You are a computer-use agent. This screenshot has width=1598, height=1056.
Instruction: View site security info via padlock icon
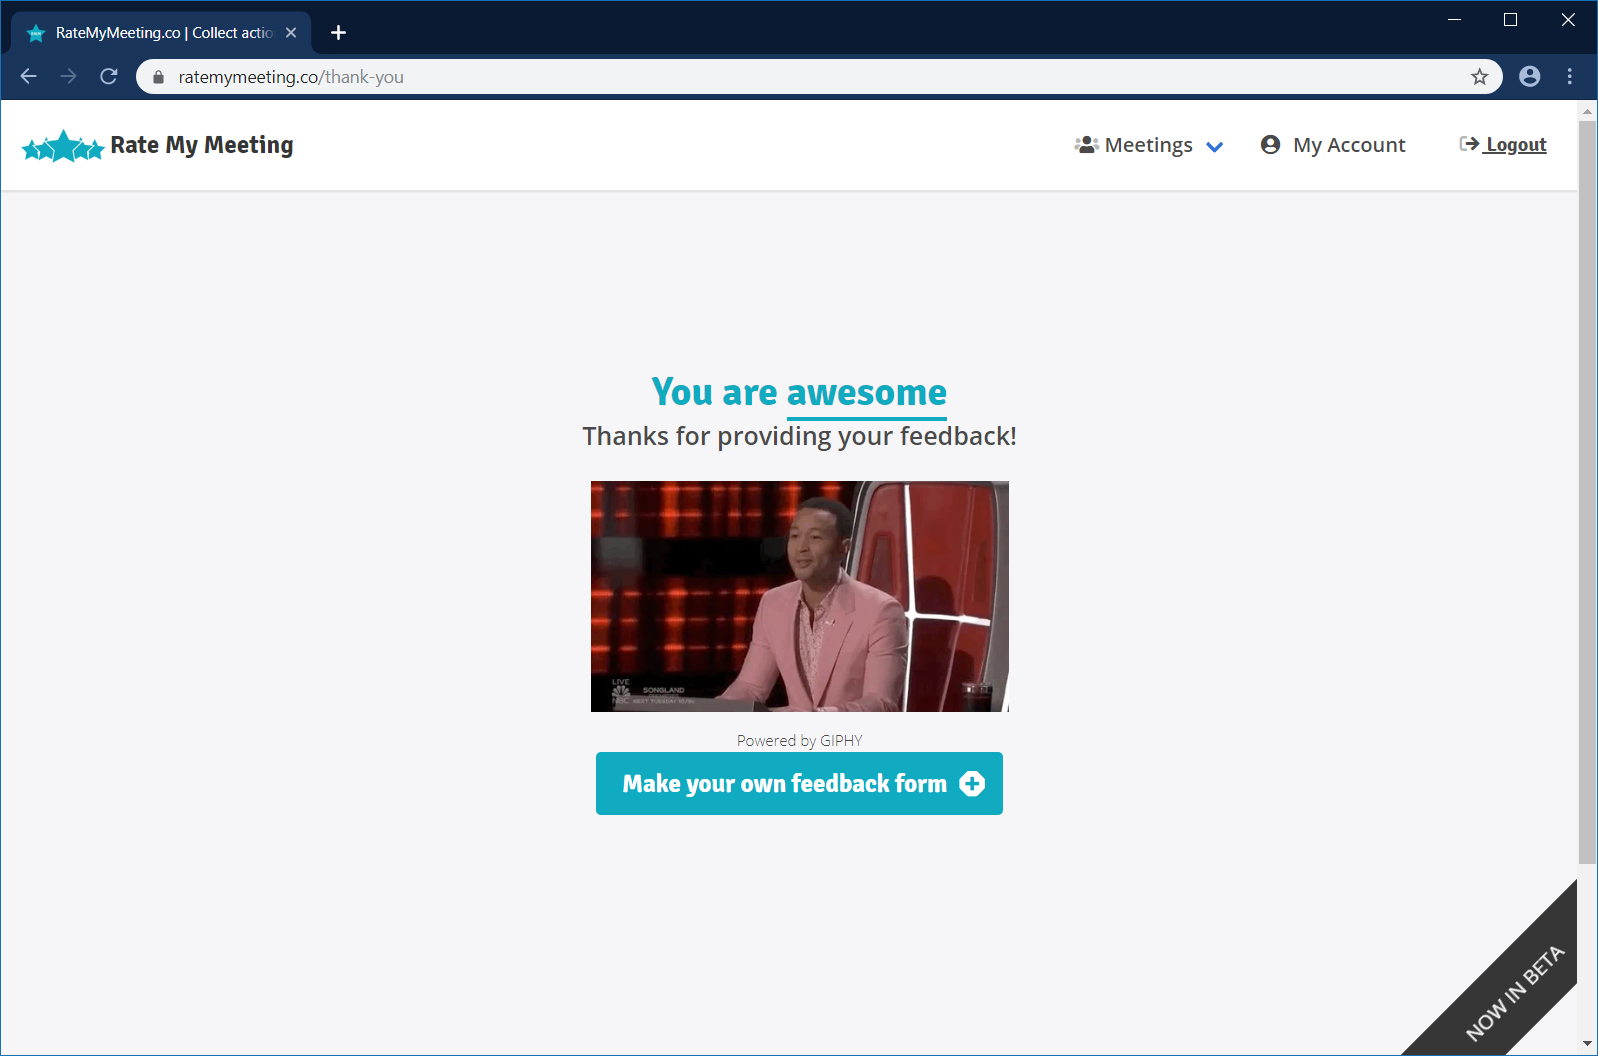[x=158, y=77]
